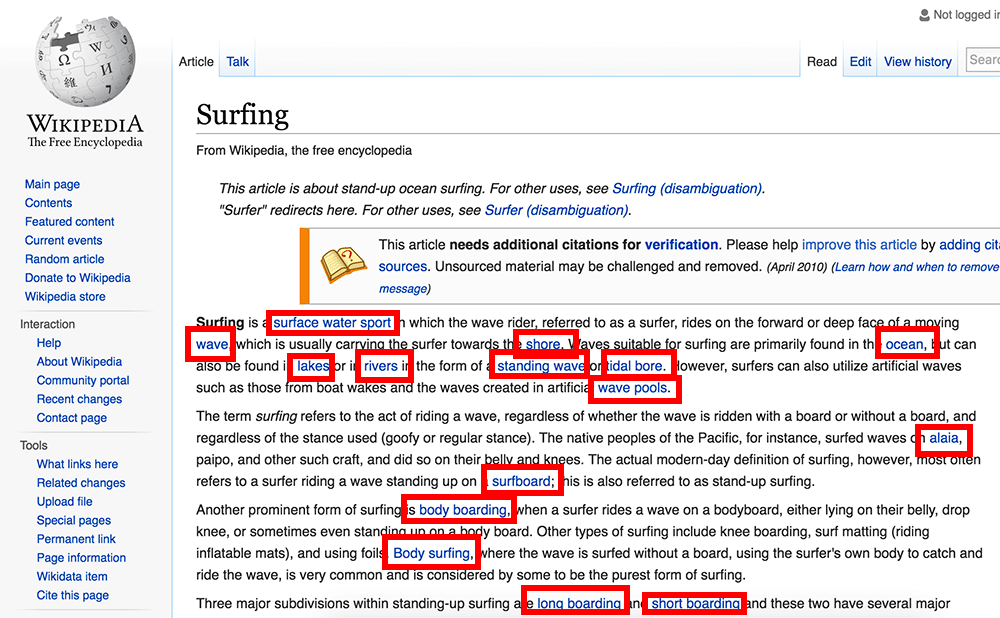The image size is (1000, 618).
Task: Load a Random article
Action: click(x=64, y=259)
